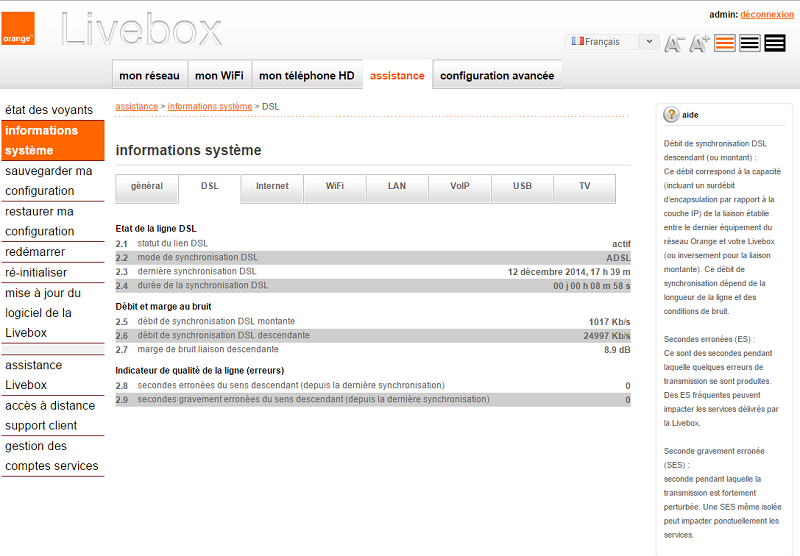Switch to the général sub-tab
The image size is (800, 556).
point(147,188)
